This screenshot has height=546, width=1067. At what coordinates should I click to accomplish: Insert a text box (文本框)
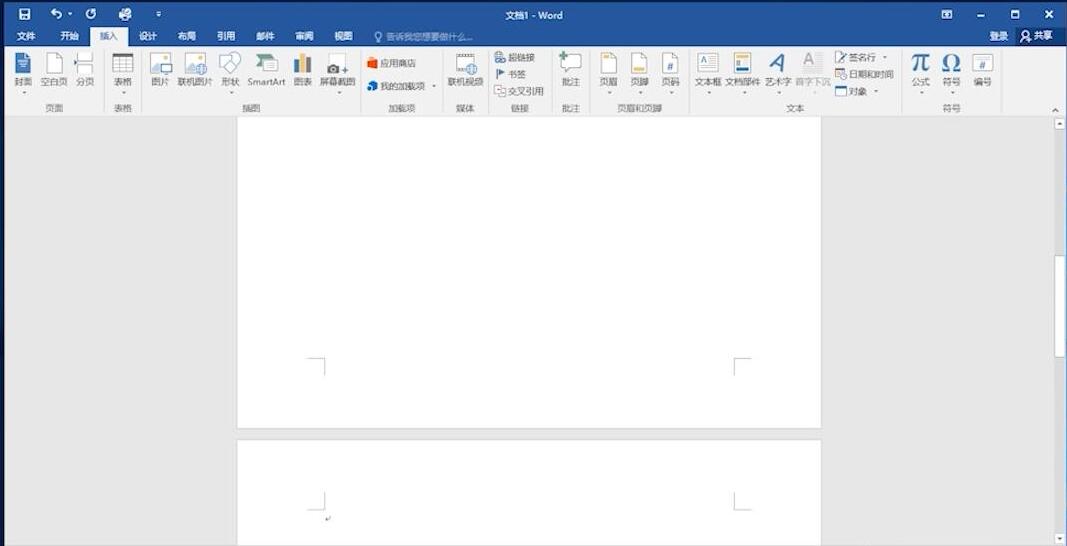click(x=708, y=73)
